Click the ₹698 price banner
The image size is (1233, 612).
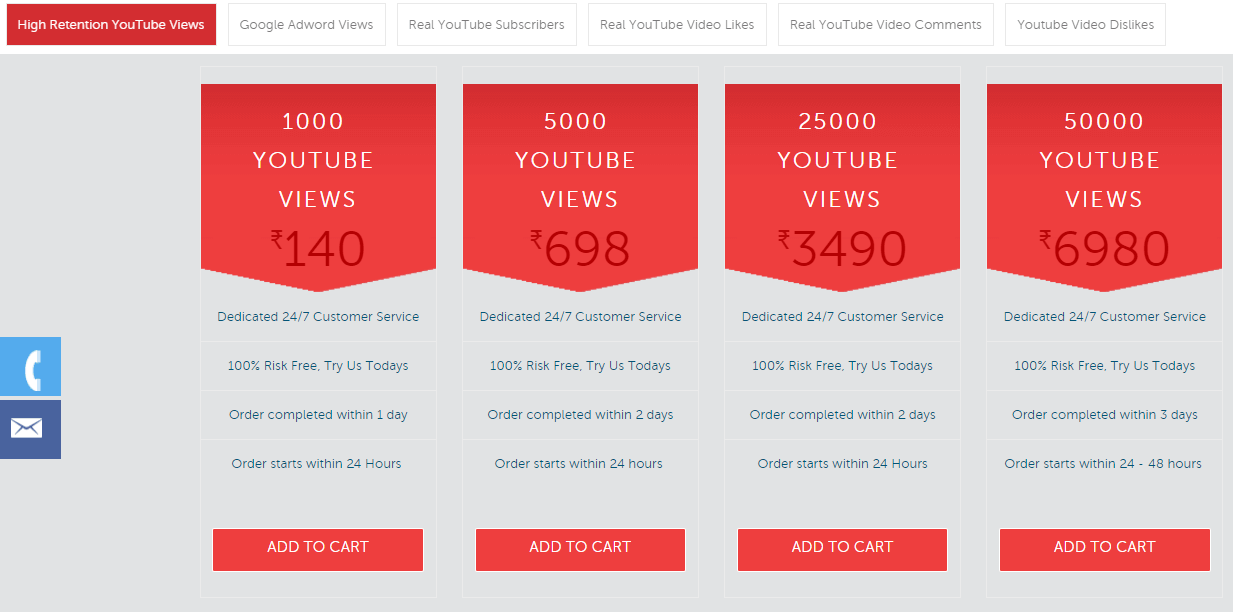(580, 250)
